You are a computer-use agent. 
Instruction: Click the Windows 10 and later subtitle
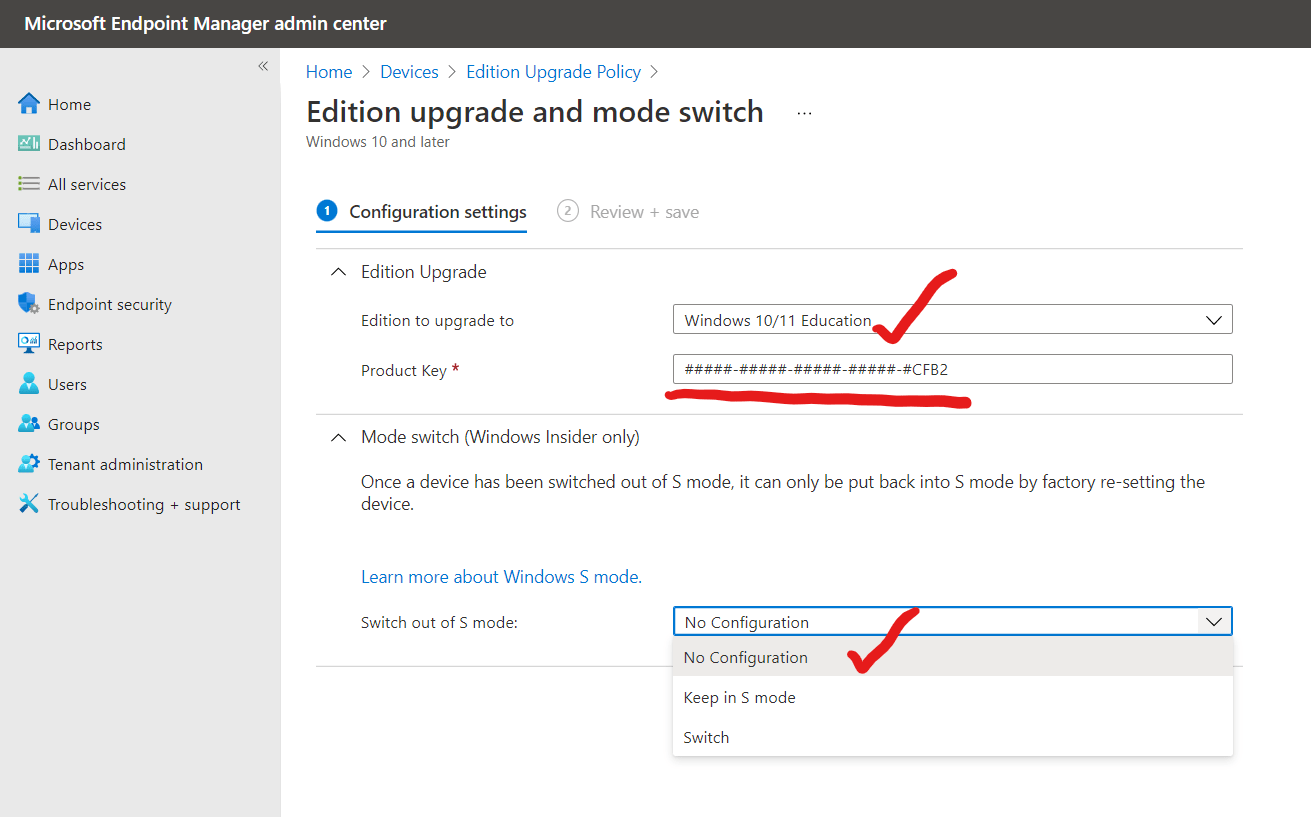(378, 142)
